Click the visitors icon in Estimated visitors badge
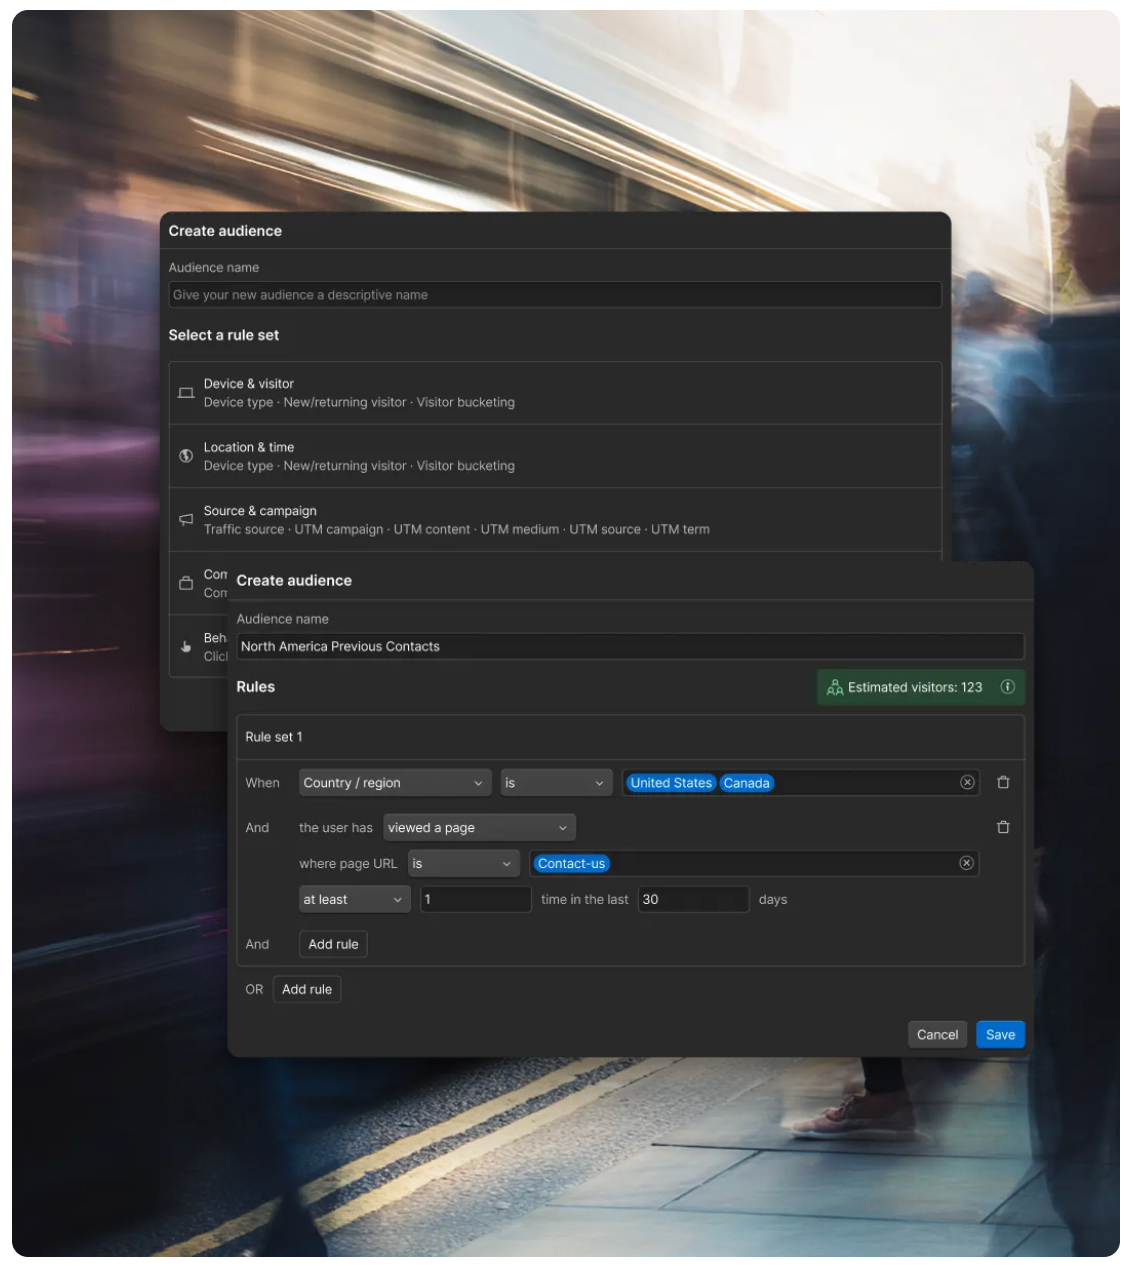 pos(835,687)
